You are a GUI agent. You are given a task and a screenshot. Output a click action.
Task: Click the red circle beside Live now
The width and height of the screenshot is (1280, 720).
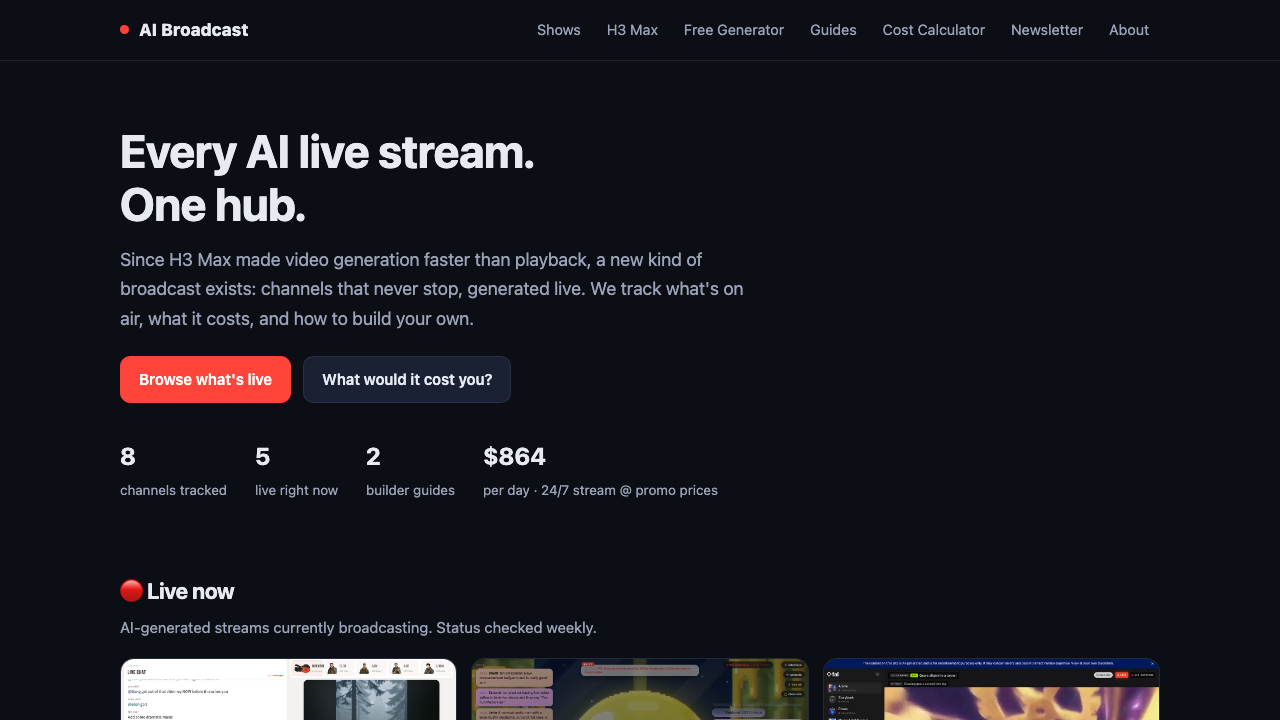pos(131,591)
